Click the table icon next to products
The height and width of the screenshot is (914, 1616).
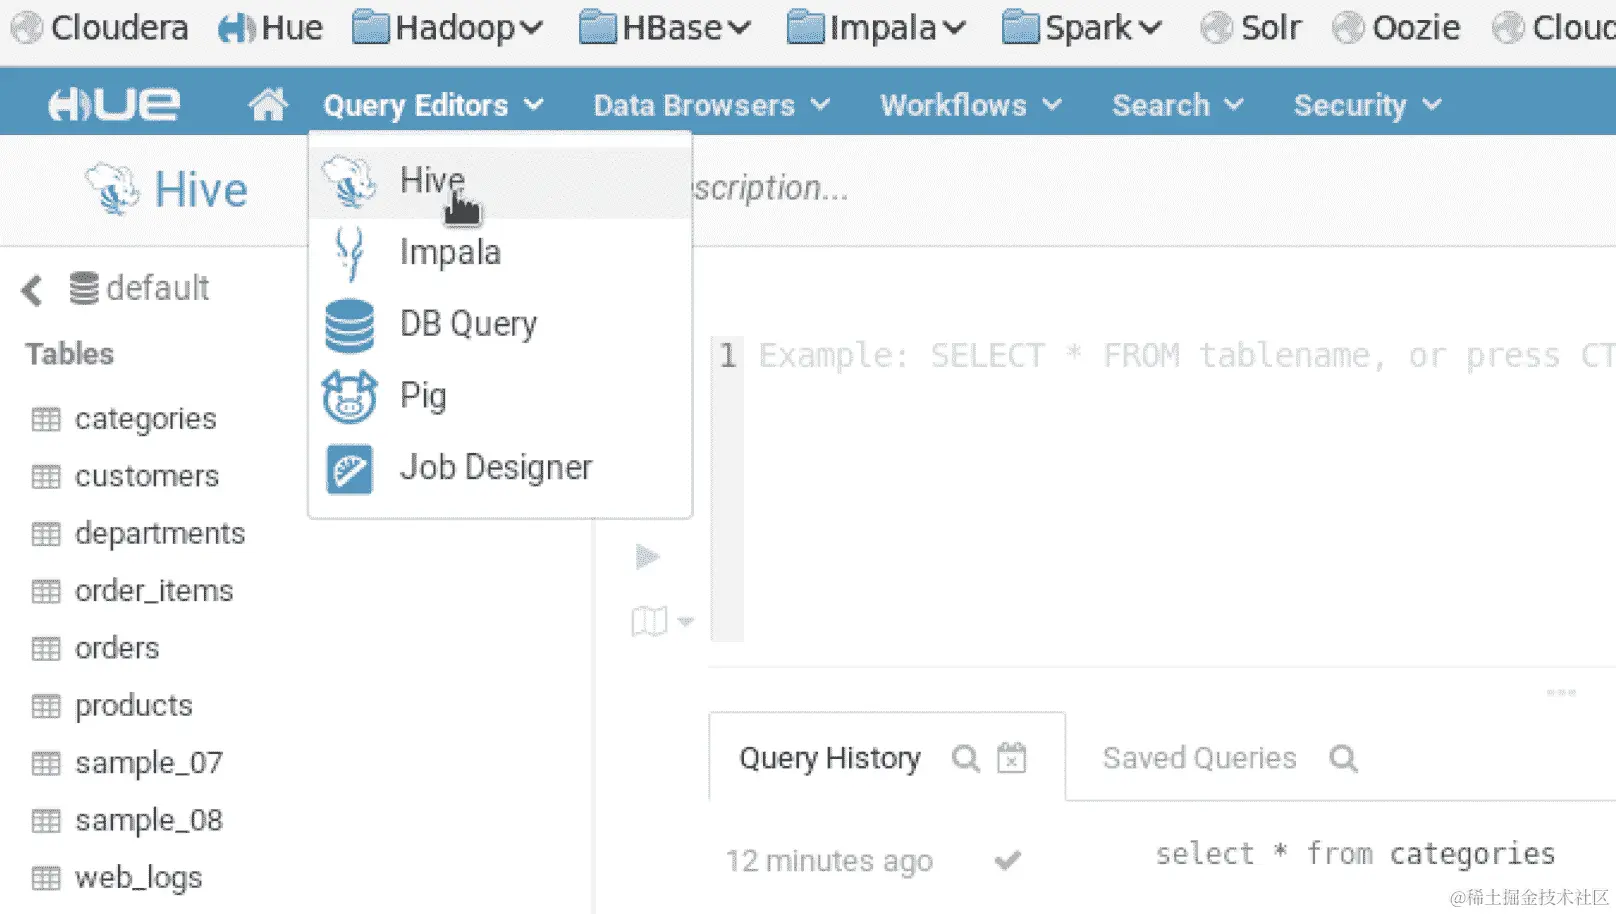click(46, 706)
